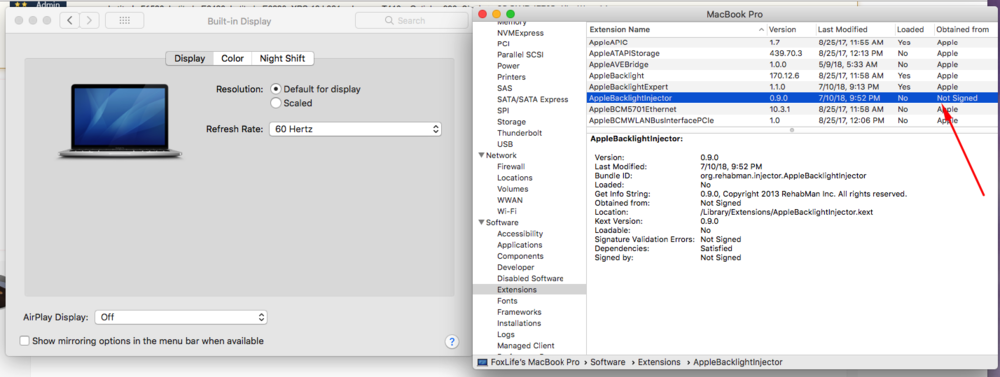The height and width of the screenshot is (377, 1000).
Task: Select SAS in the sidebar
Action: point(504,88)
